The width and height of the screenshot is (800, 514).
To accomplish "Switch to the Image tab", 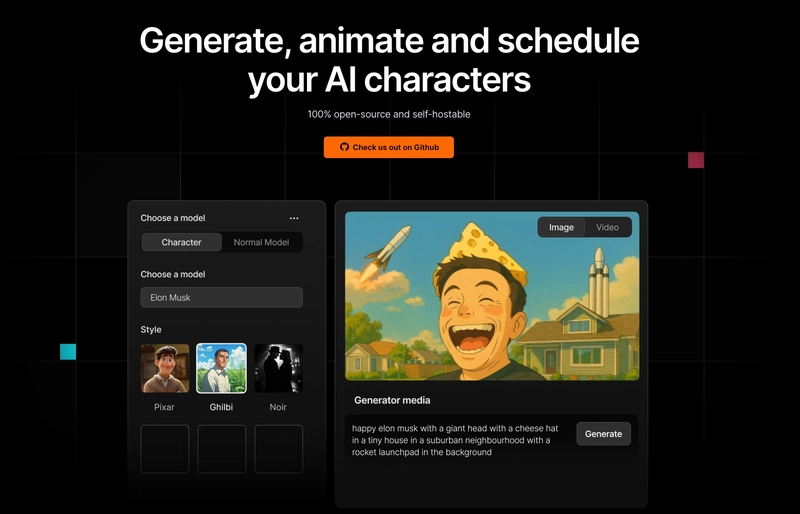I will (561, 227).
